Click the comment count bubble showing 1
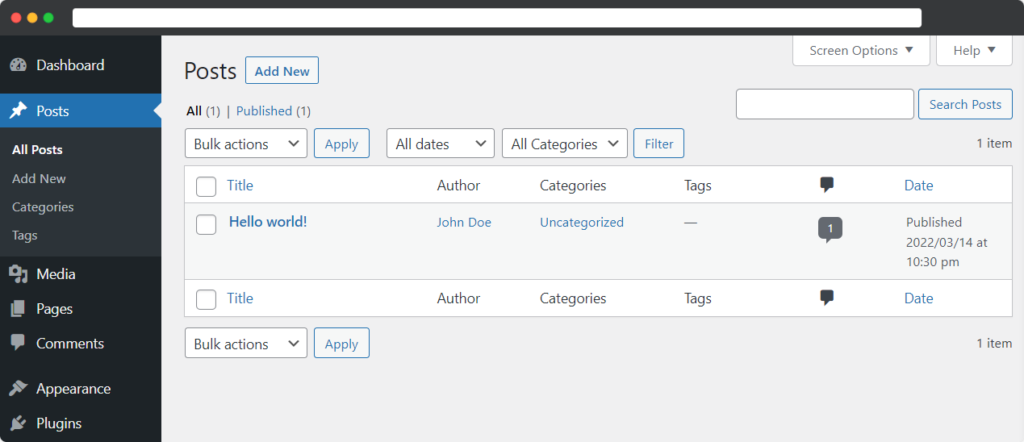Screen dimensions: 1024x442 pos(830,230)
